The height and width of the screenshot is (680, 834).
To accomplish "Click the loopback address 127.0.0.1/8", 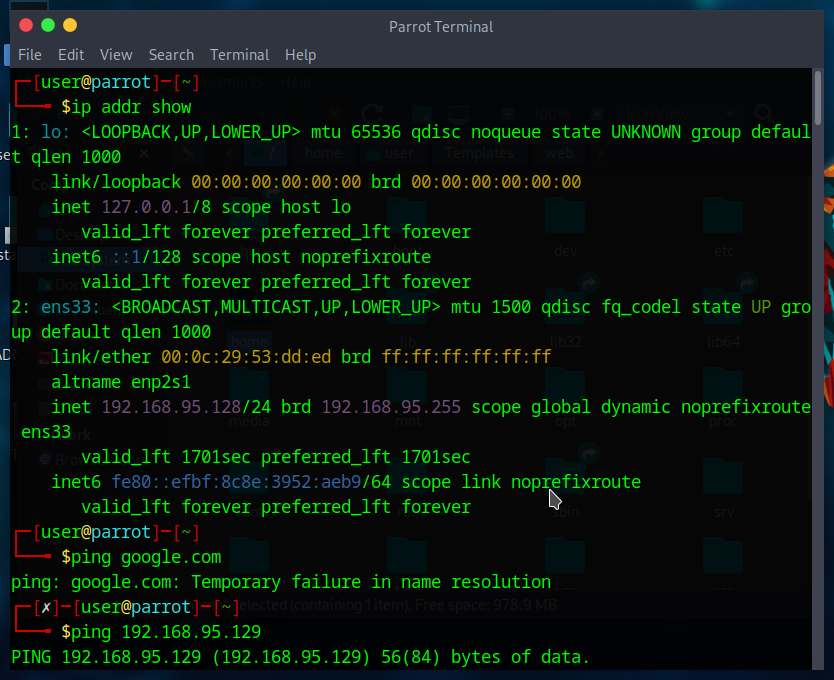I will click(156, 207).
